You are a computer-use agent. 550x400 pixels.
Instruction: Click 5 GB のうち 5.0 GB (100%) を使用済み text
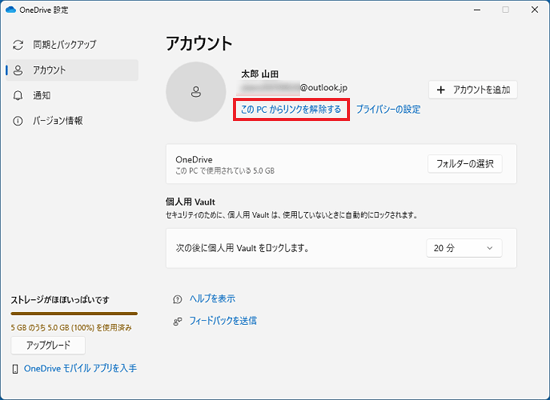[71, 328]
